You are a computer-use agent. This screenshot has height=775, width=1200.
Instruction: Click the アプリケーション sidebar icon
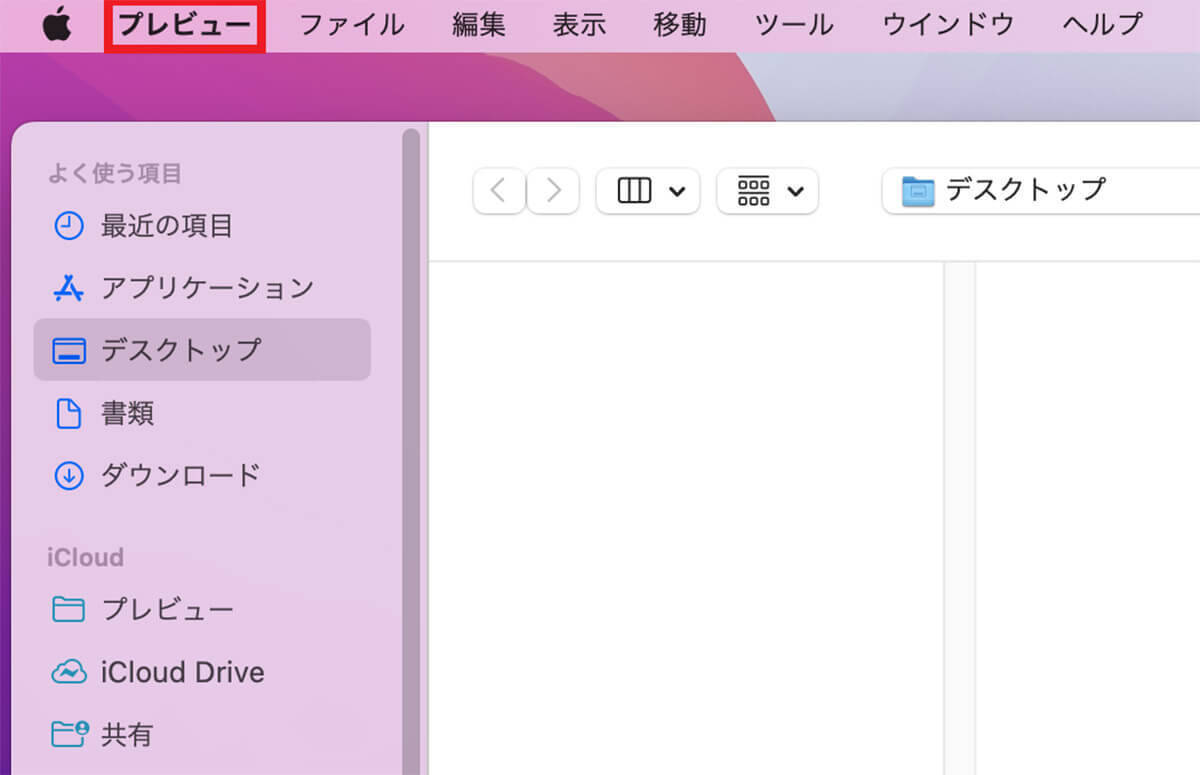[x=68, y=289]
